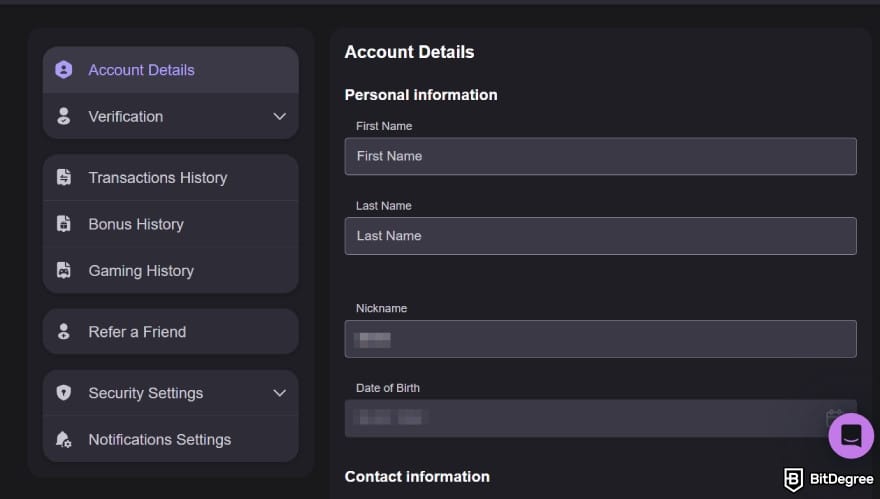Open the Date of Birth calendar icon
880x499 pixels.
click(833, 418)
